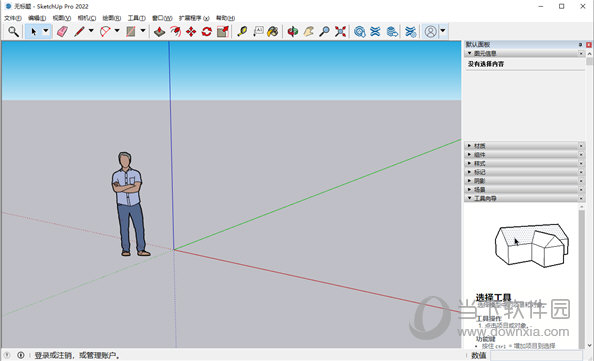Open the 编辑(E) menu
This screenshot has height=361, width=594.
pyautogui.click(x=37, y=18)
